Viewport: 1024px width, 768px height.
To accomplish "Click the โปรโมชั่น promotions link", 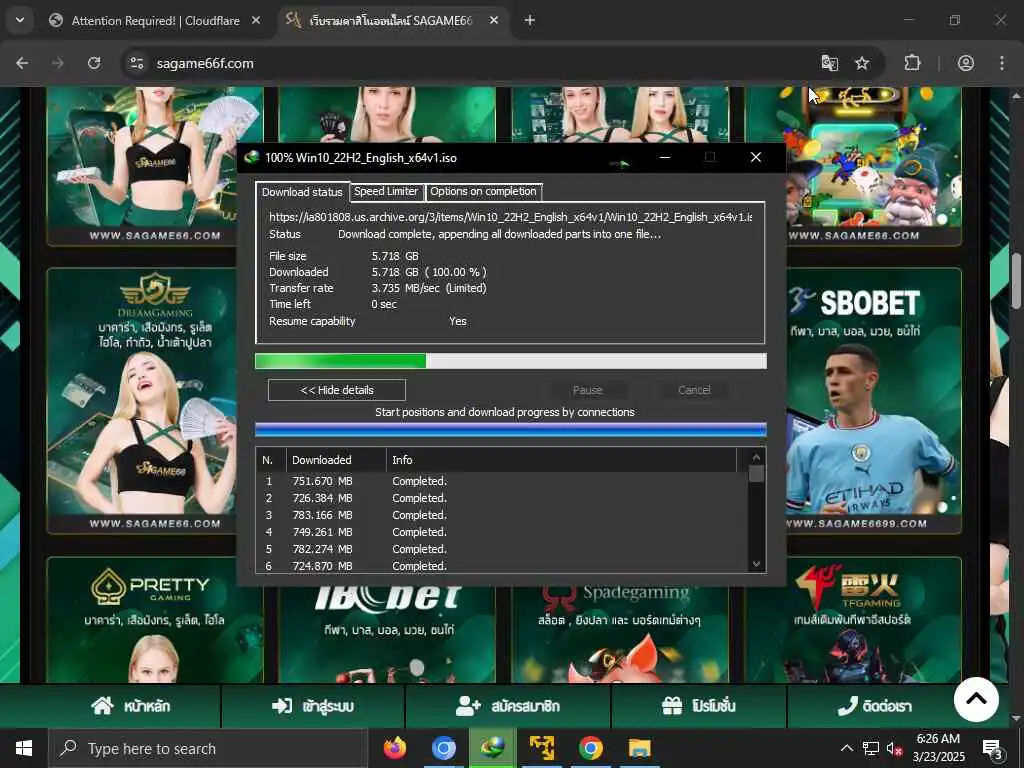I will pyautogui.click(x=698, y=706).
